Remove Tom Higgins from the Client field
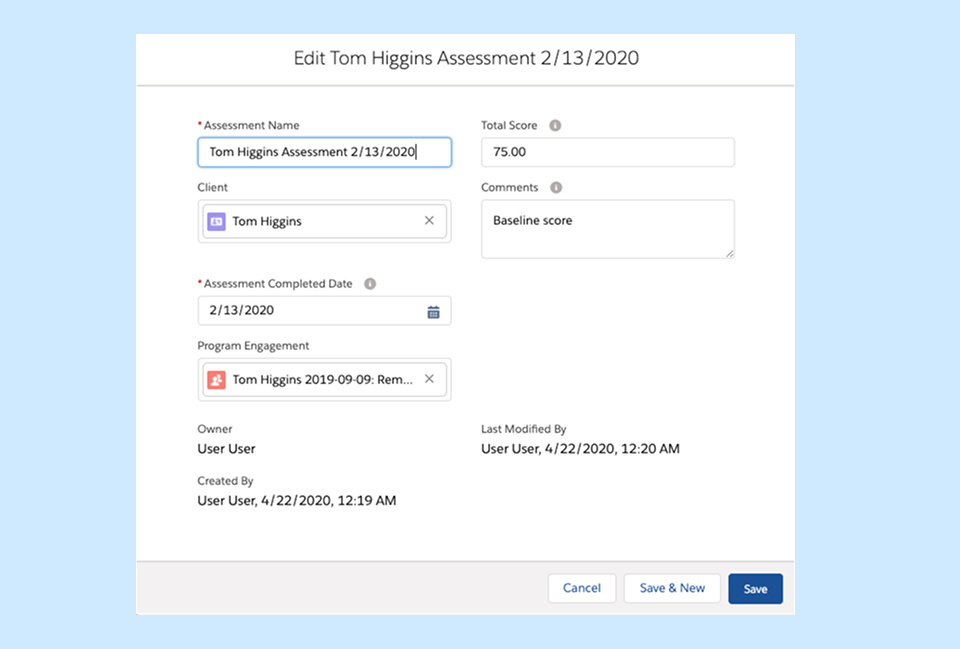Viewport: 960px width, 649px height. click(x=429, y=221)
